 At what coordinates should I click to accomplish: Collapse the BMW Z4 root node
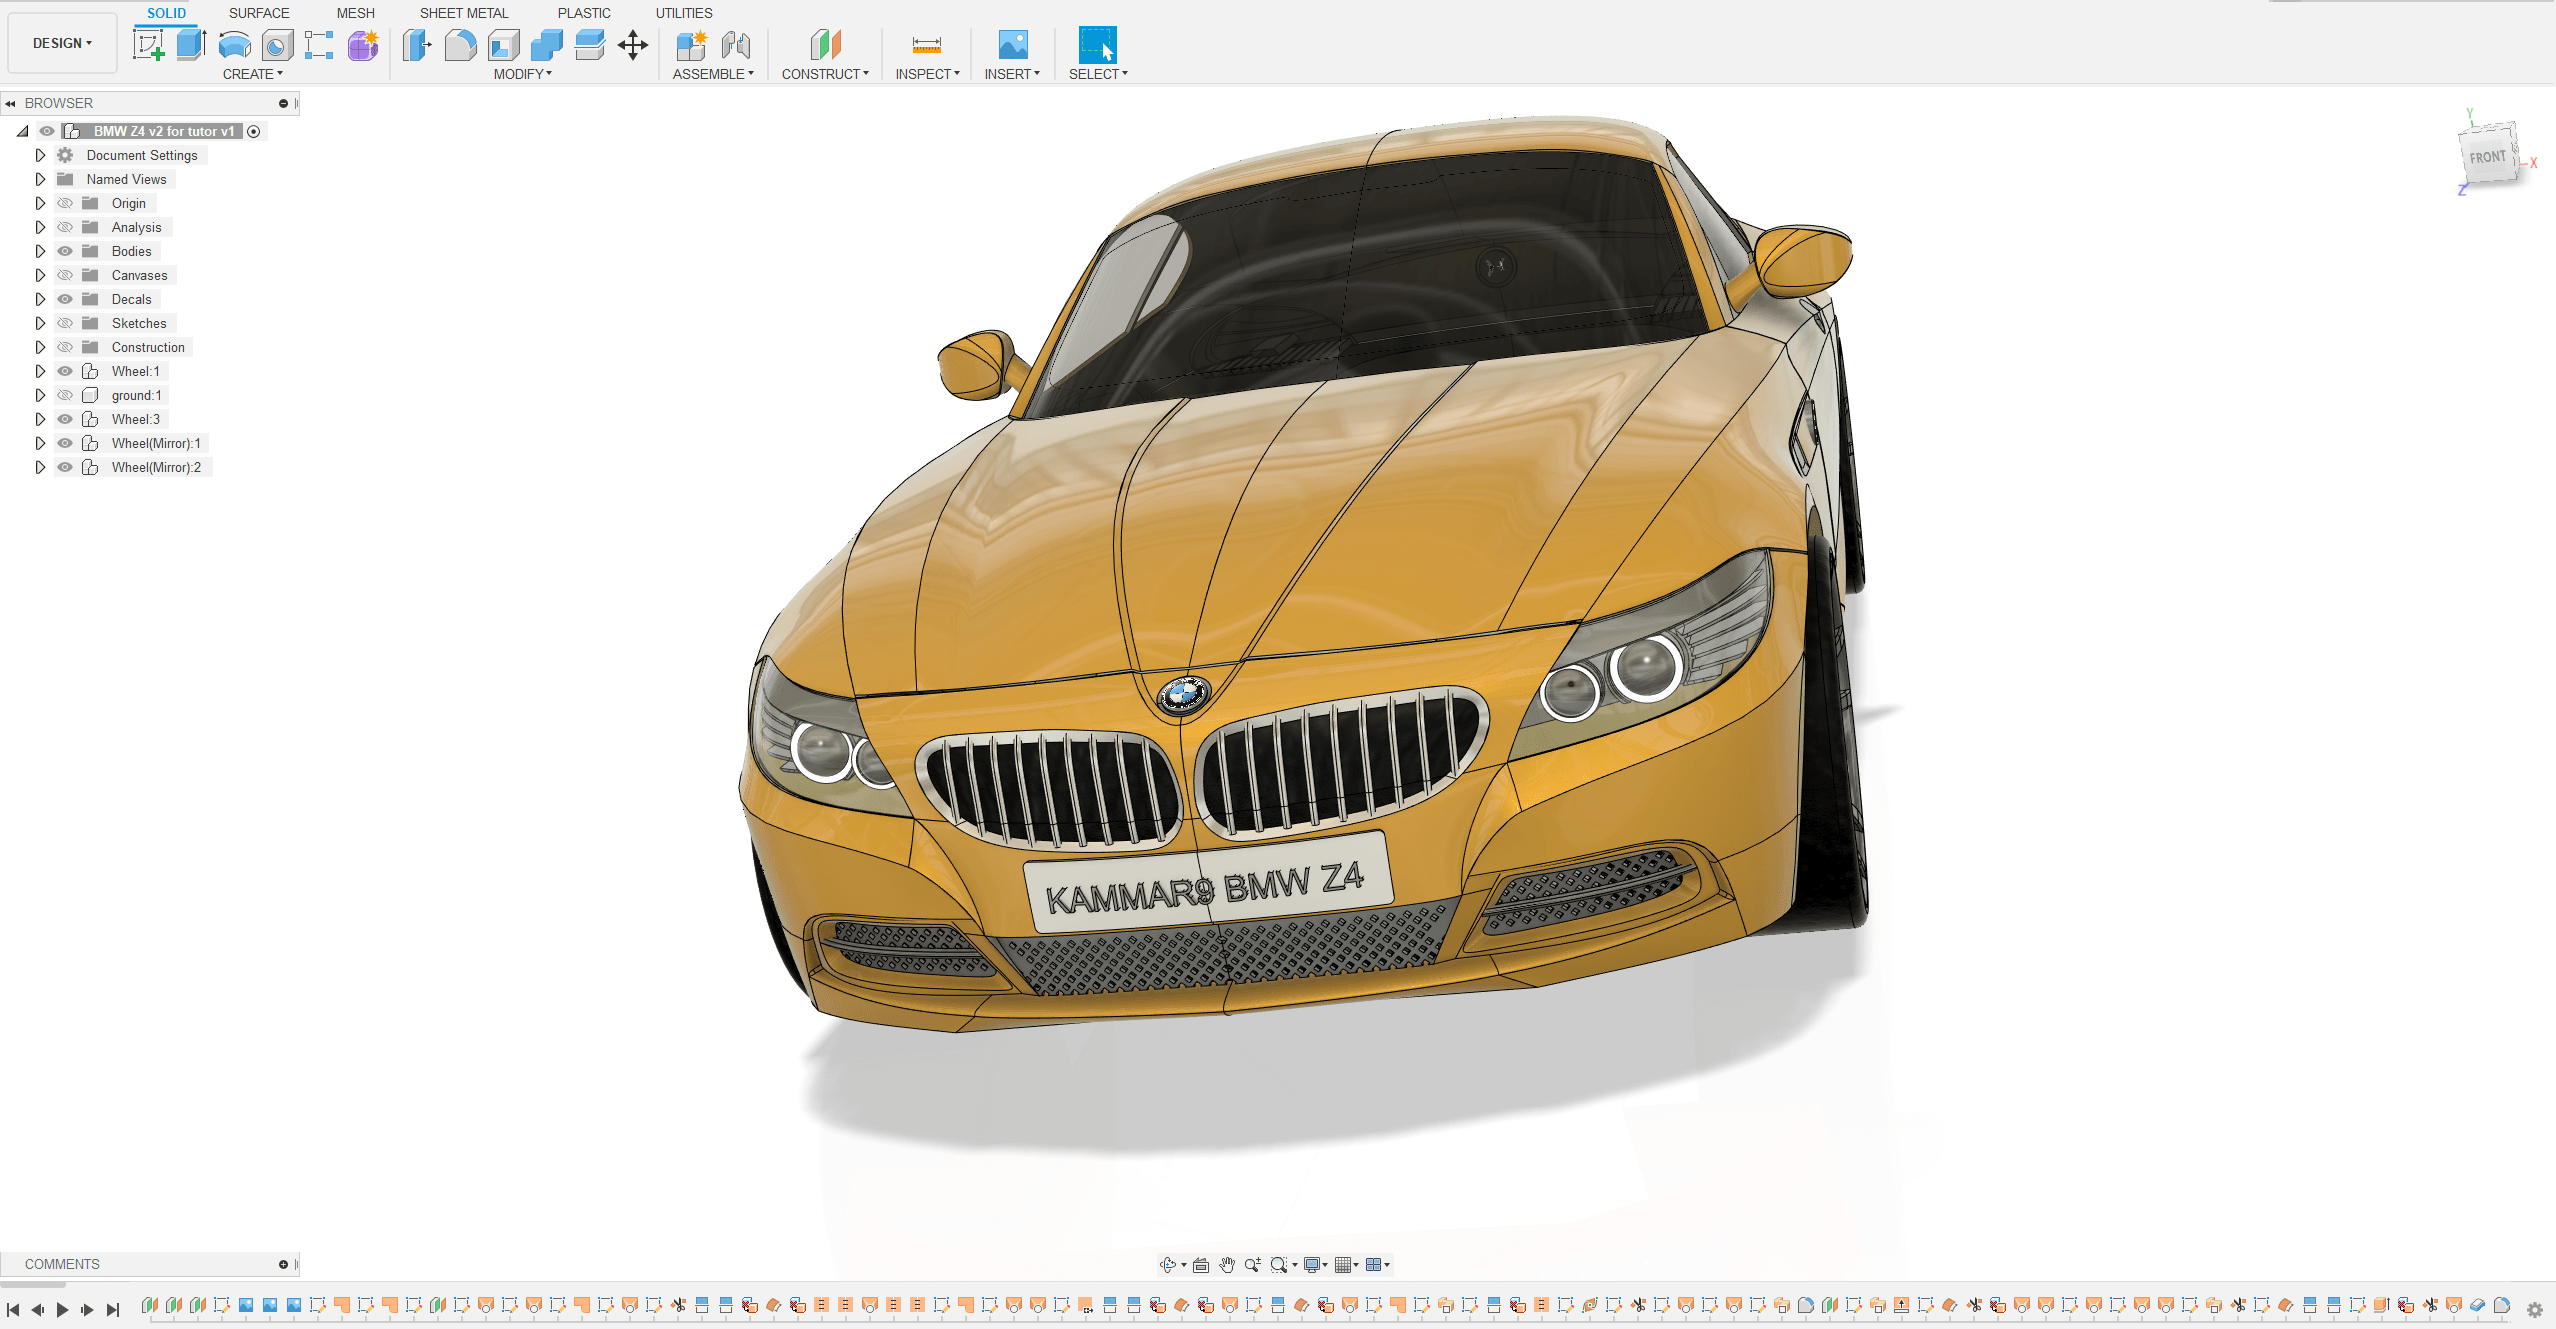(x=22, y=131)
